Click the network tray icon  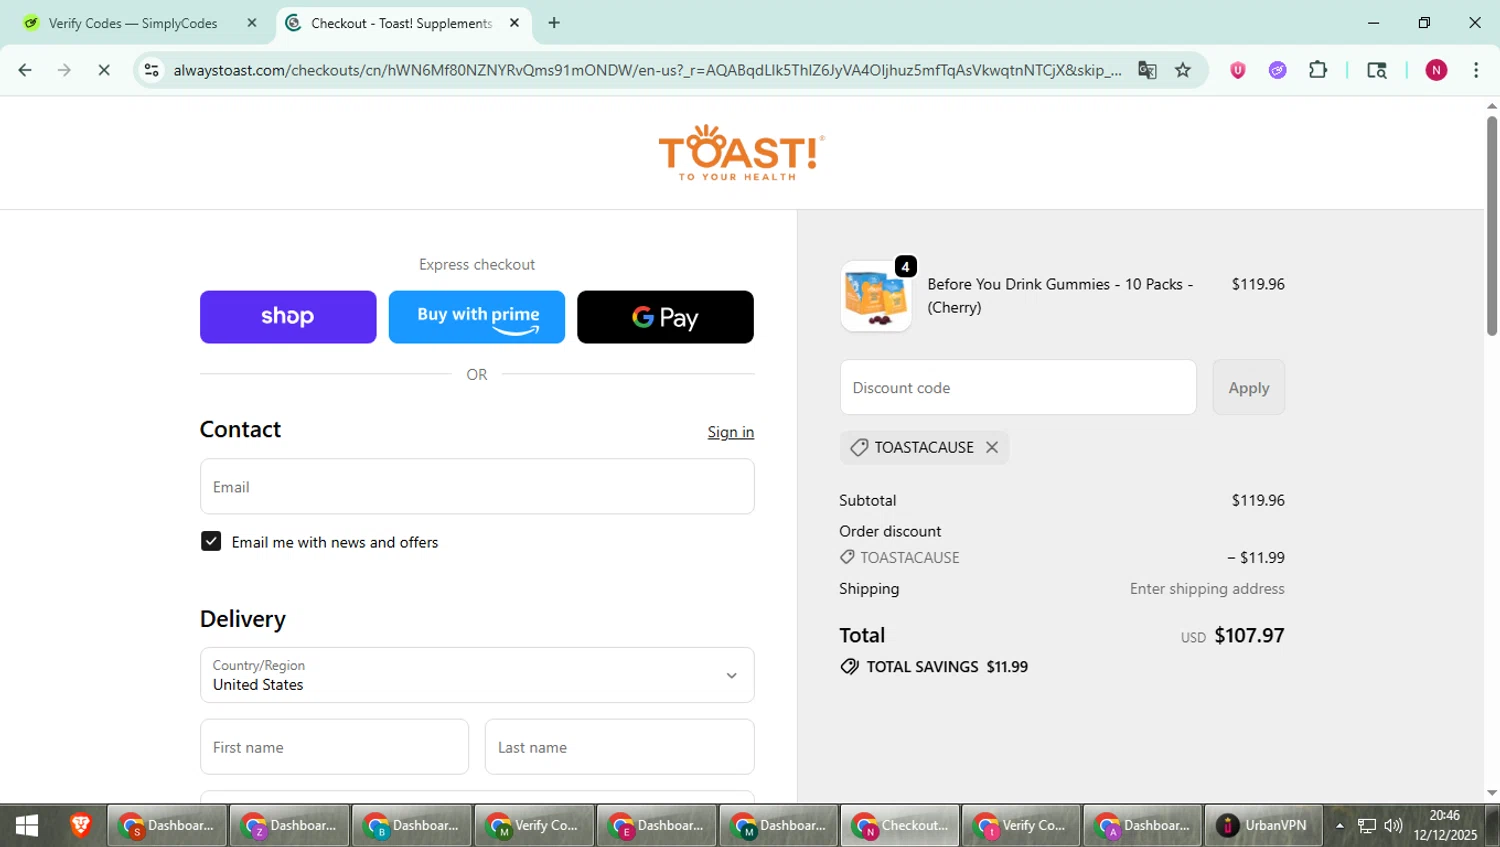pos(1367,826)
